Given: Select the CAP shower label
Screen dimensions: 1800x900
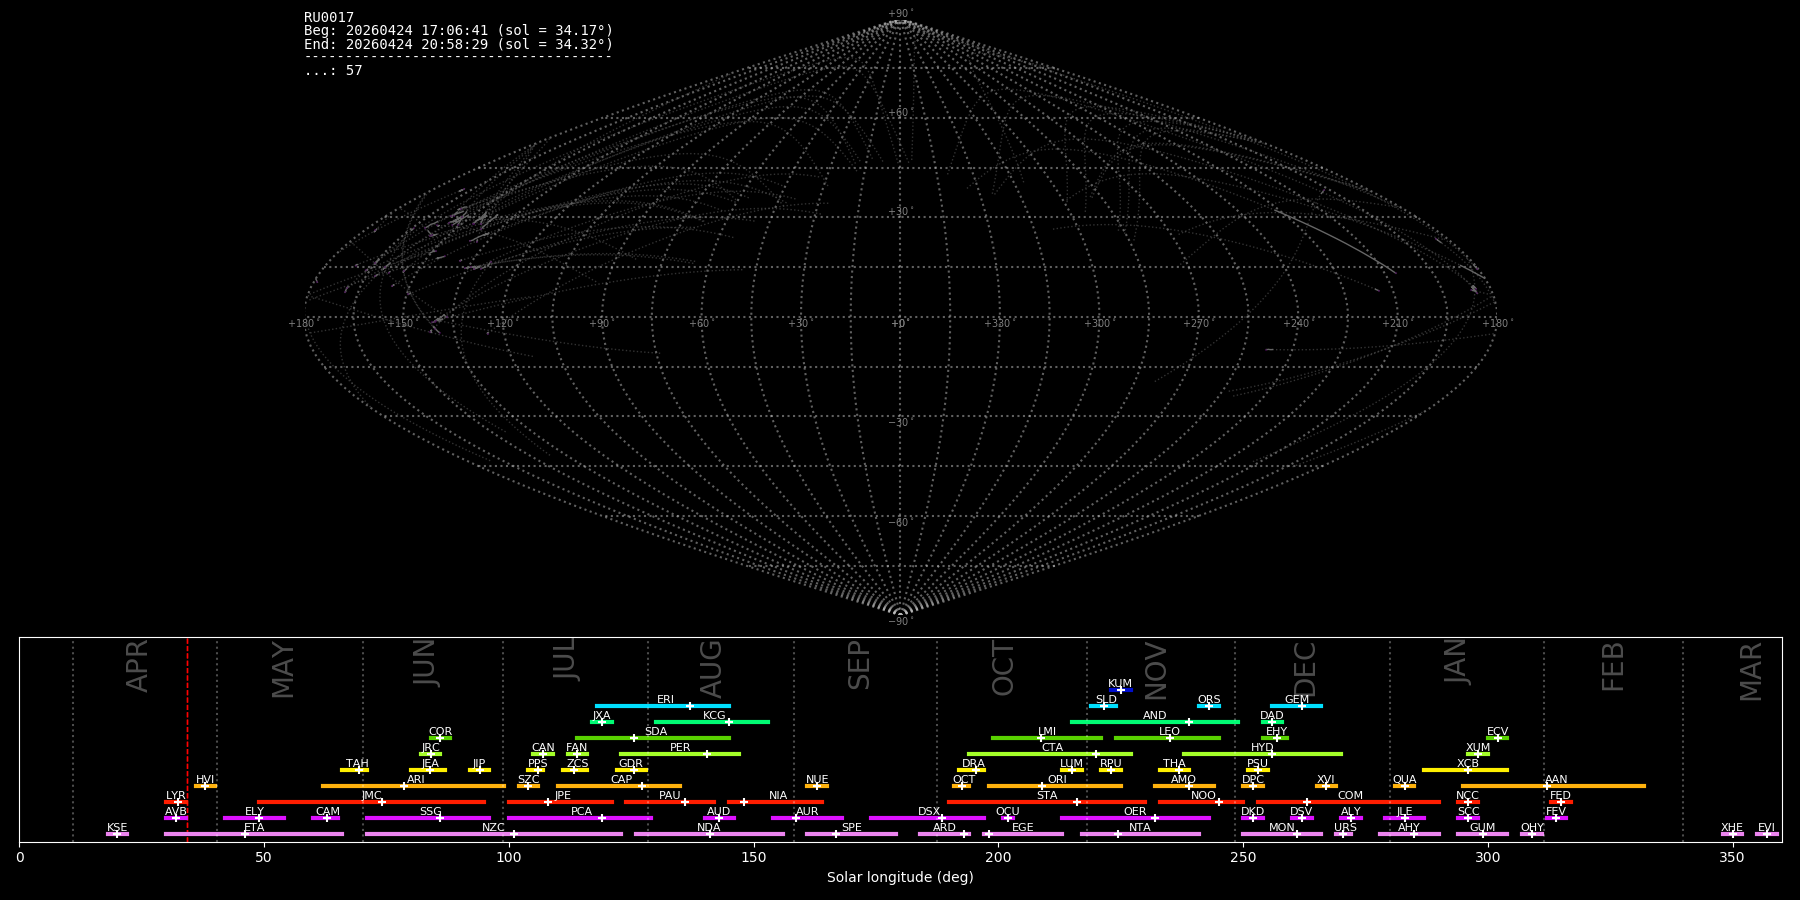Looking at the screenshot, I should pyautogui.click(x=621, y=779).
